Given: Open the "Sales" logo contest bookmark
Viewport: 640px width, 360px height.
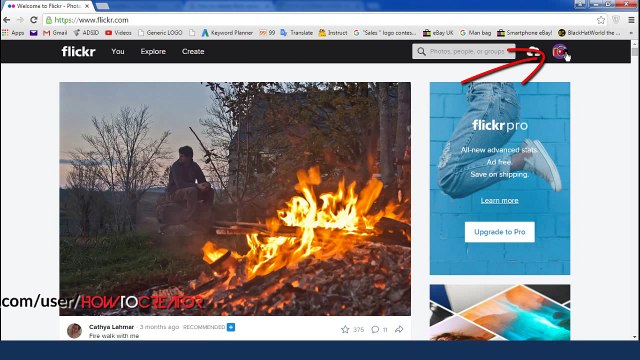Looking at the screenshot, I should pyautogui.click(x=385, y=33).
